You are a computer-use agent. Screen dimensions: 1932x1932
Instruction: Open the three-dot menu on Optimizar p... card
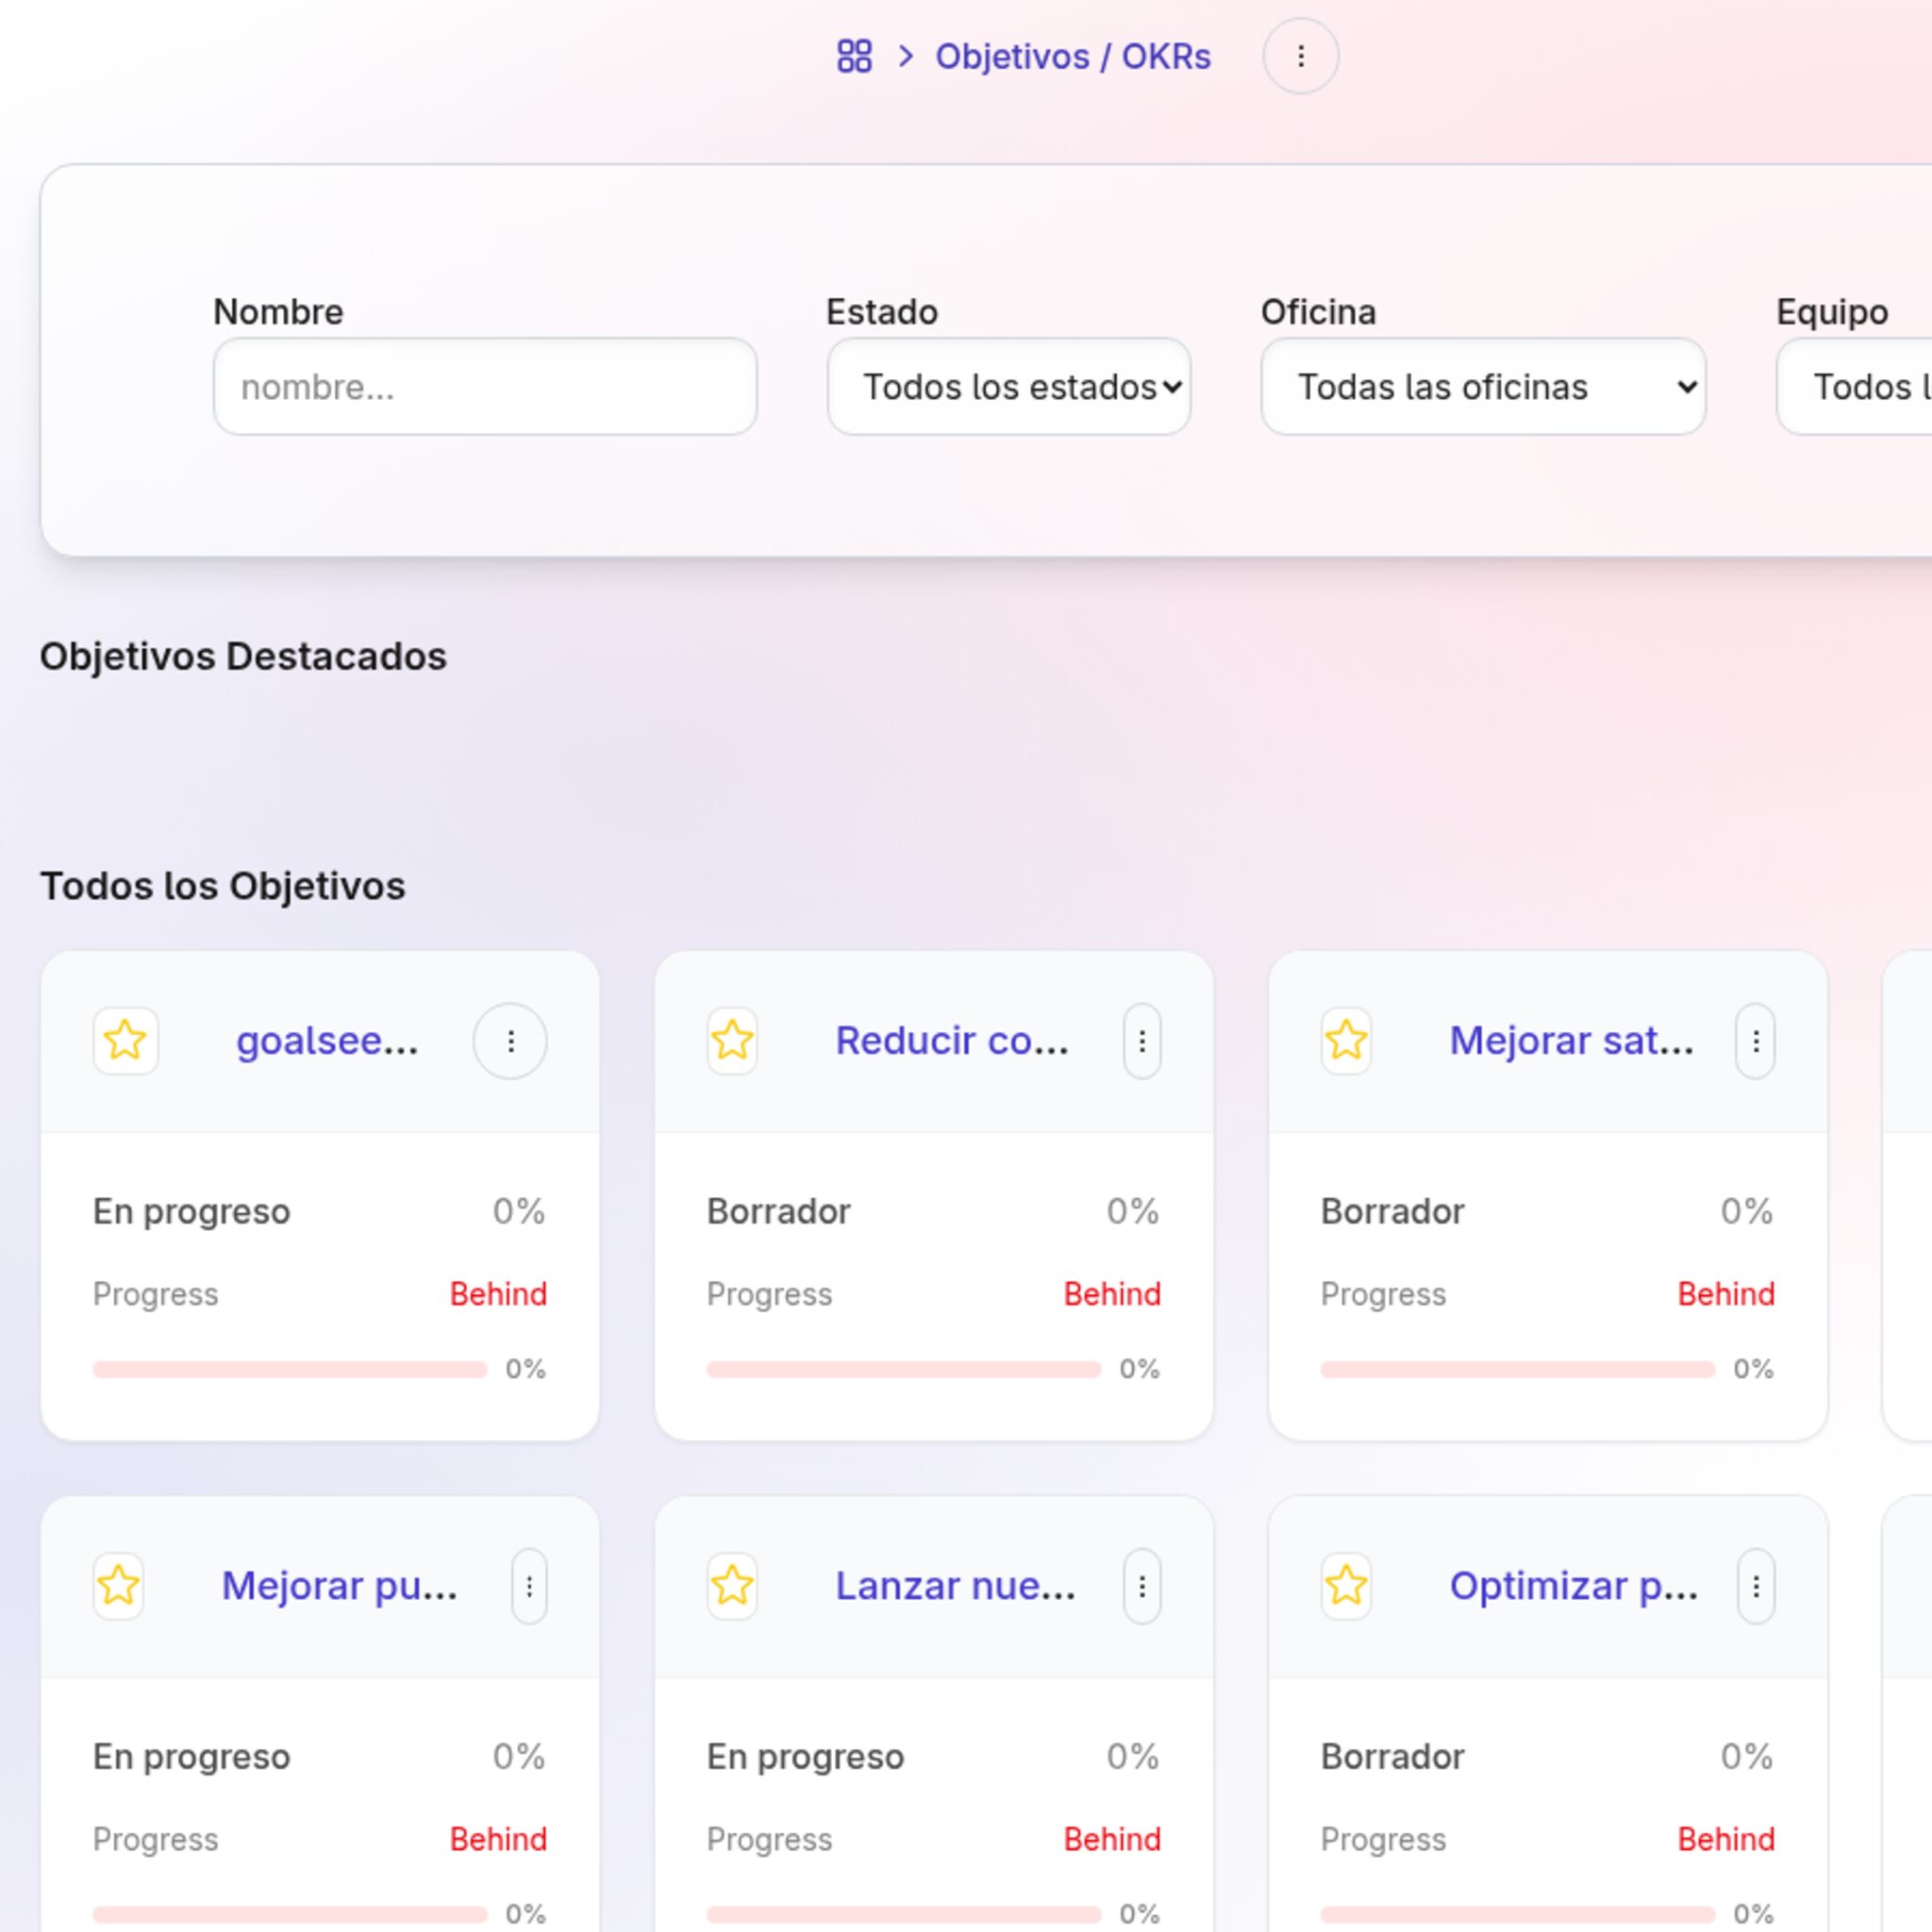click(1756, 1586)
